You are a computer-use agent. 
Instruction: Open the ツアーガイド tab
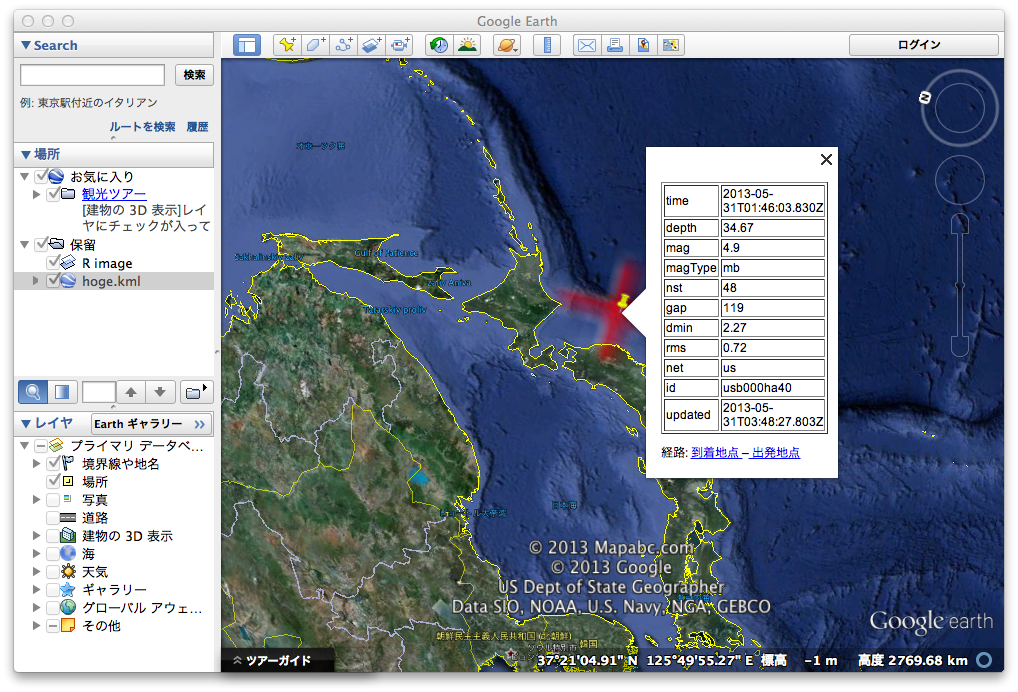278,660
